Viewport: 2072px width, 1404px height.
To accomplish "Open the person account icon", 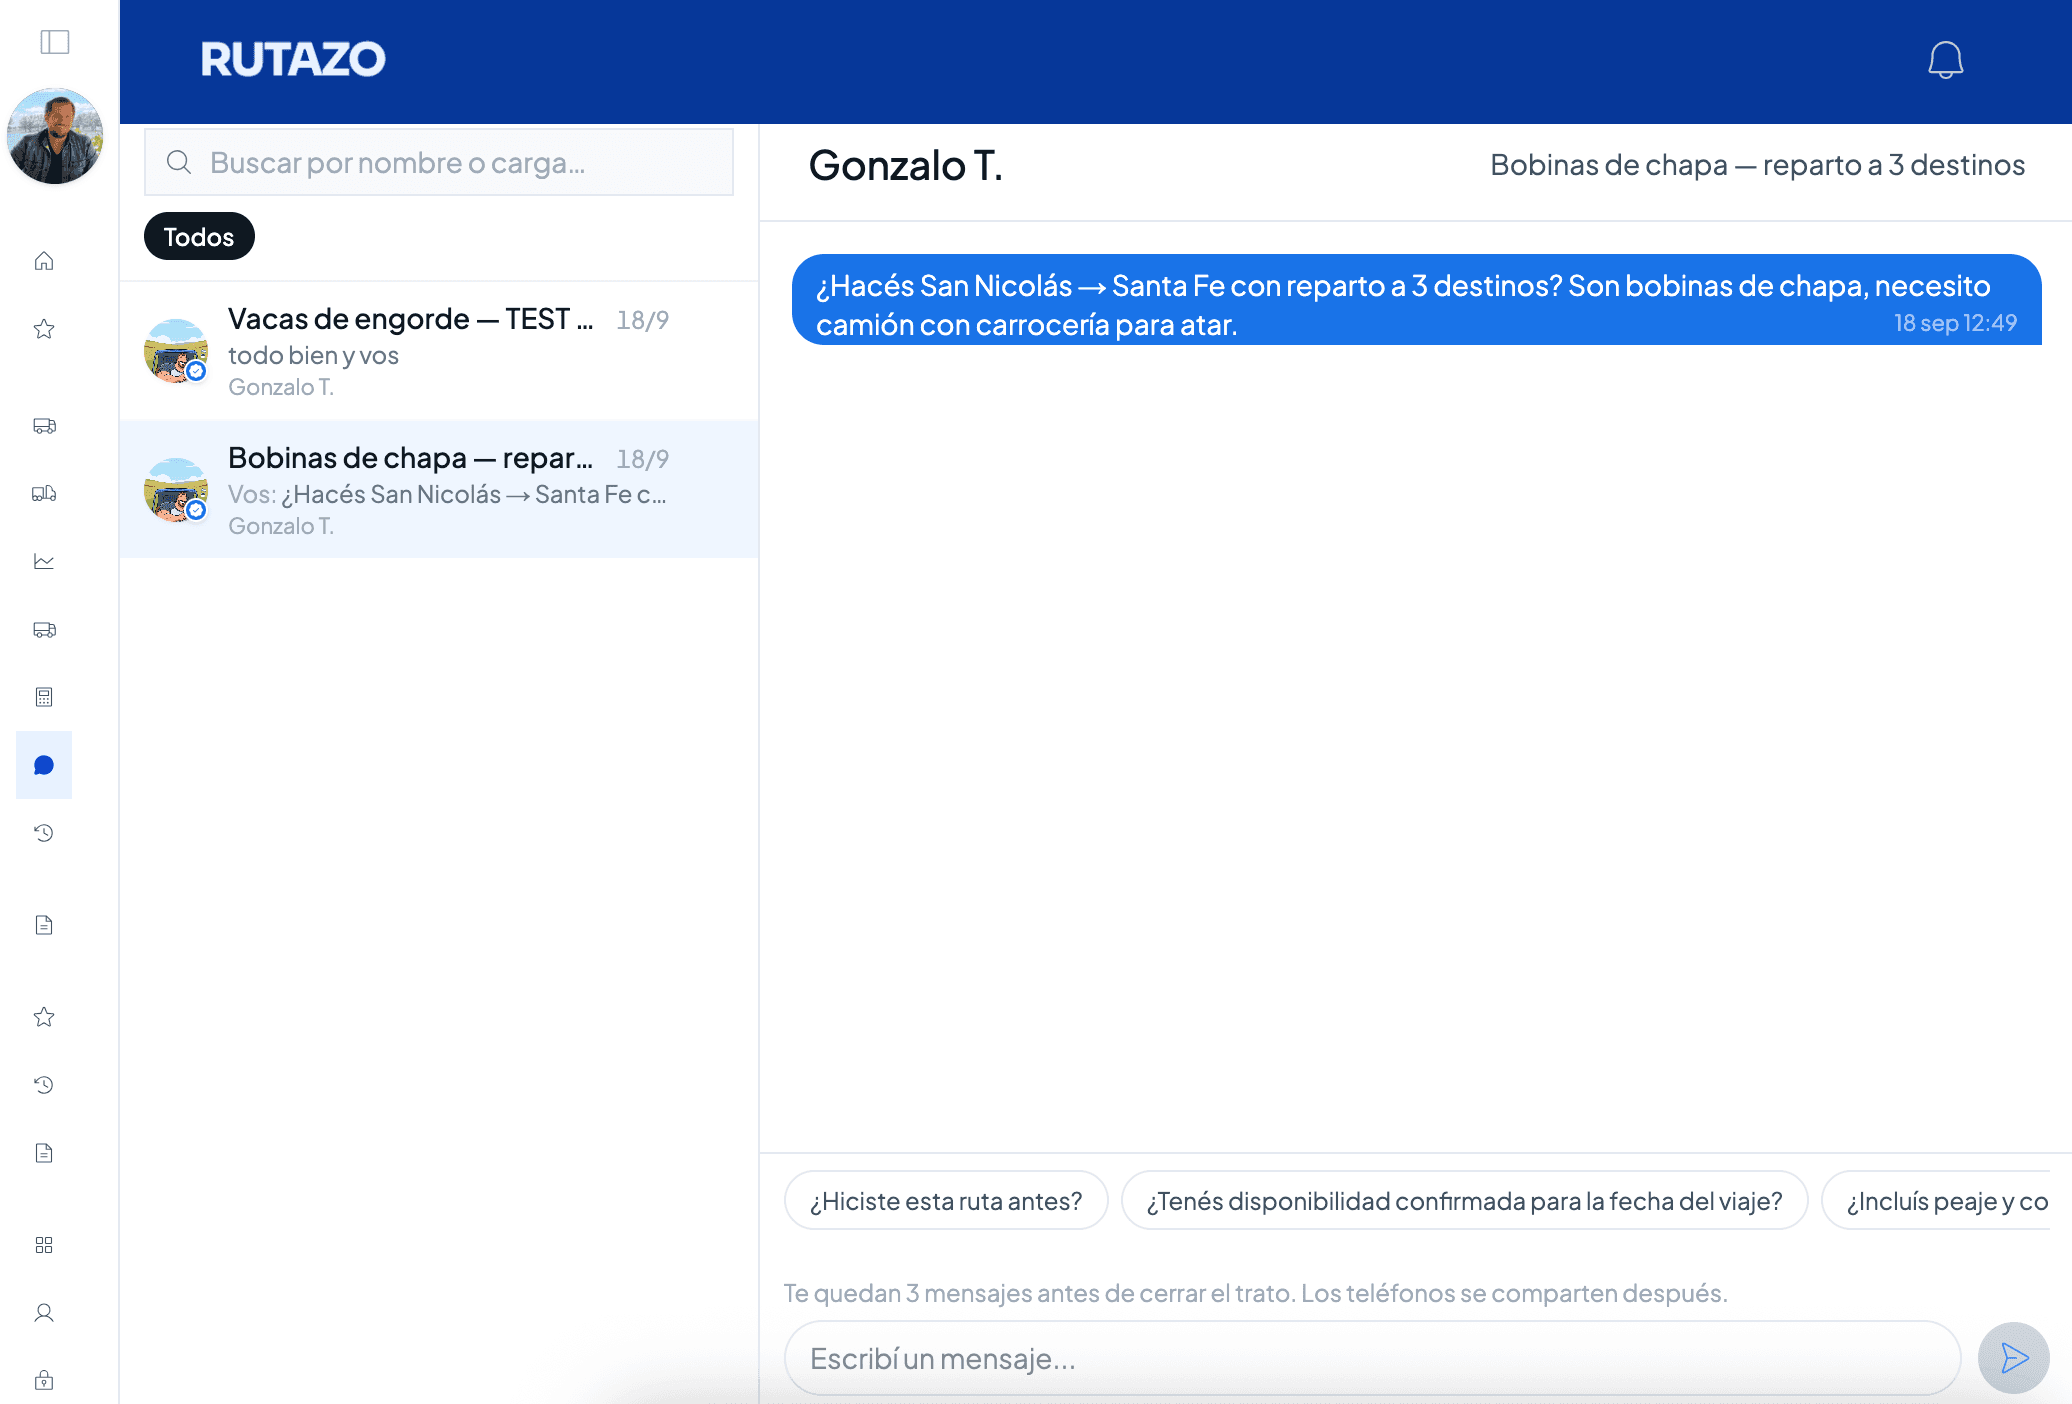I will (44, 1313).
